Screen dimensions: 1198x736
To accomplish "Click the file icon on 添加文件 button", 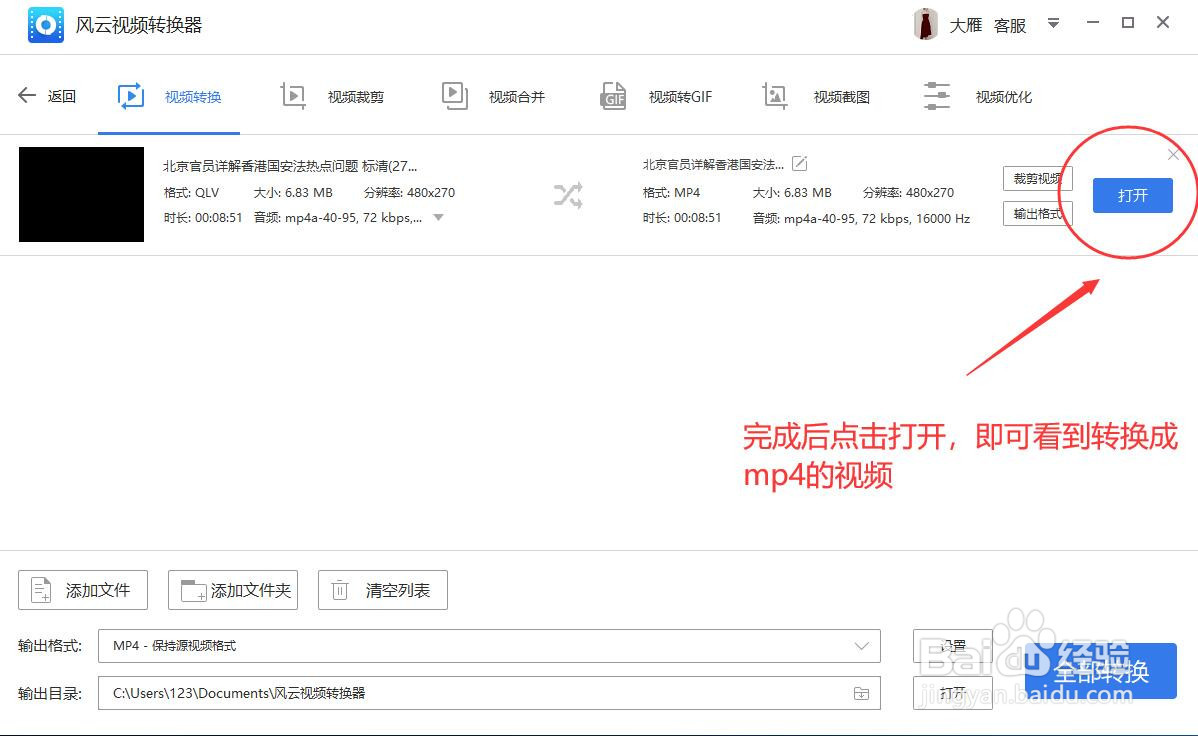I will 41,590.
